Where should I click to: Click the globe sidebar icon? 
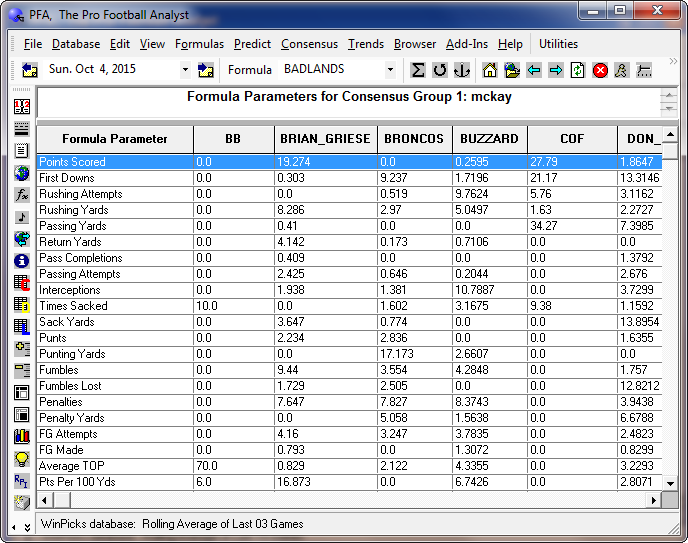point(22,173)
